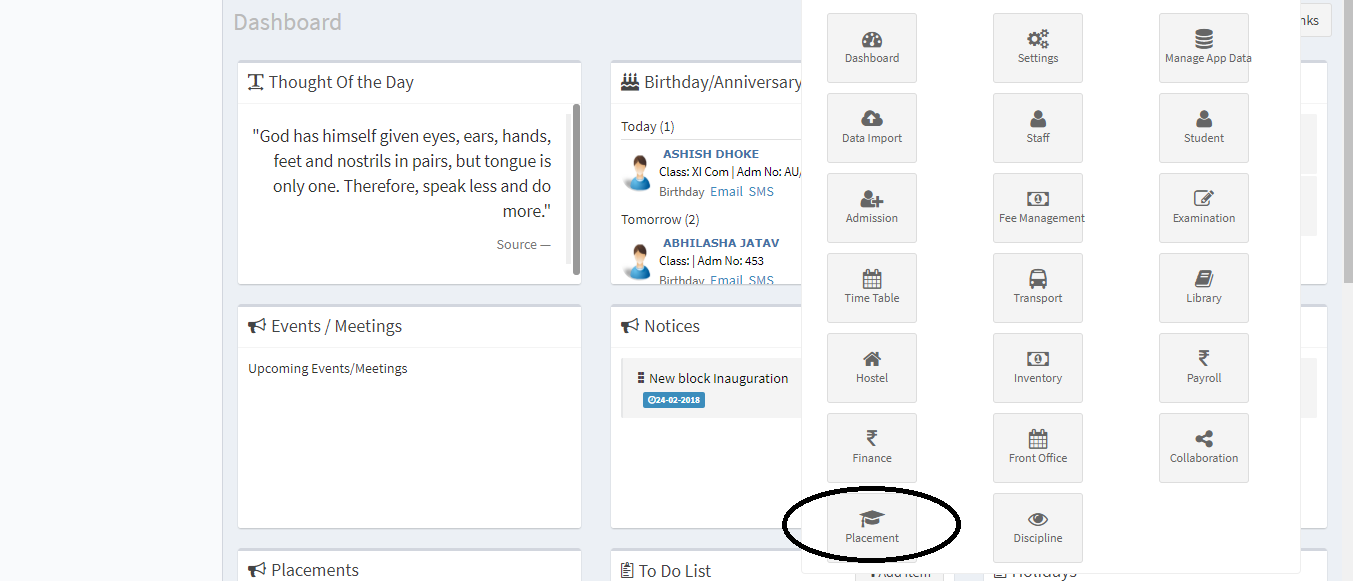Open the Placement module tile
Screen dimensions: 1353x581
pyautogui.click(x=872, y=528)
